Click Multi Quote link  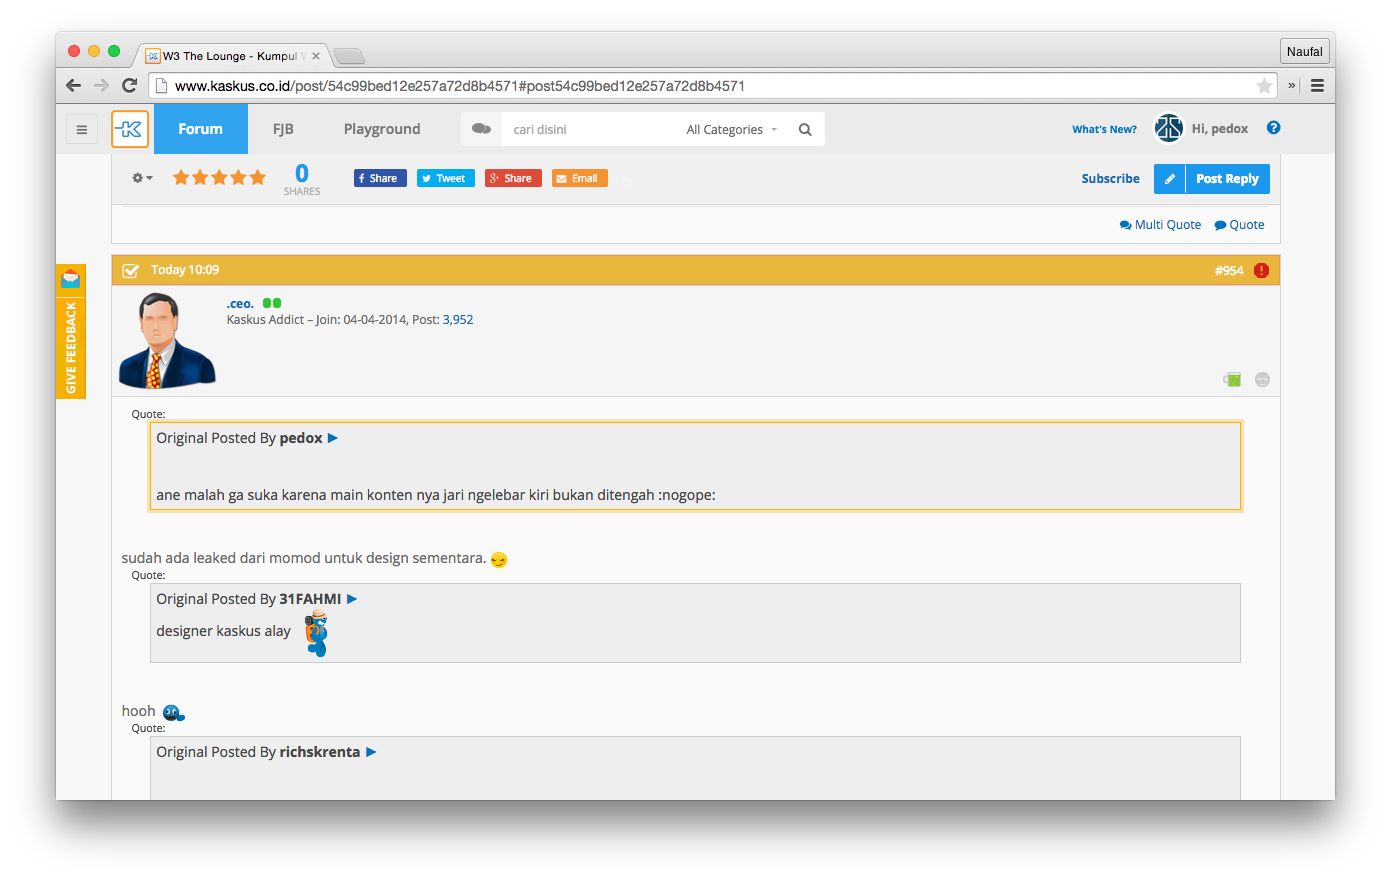pos(1160,225)
